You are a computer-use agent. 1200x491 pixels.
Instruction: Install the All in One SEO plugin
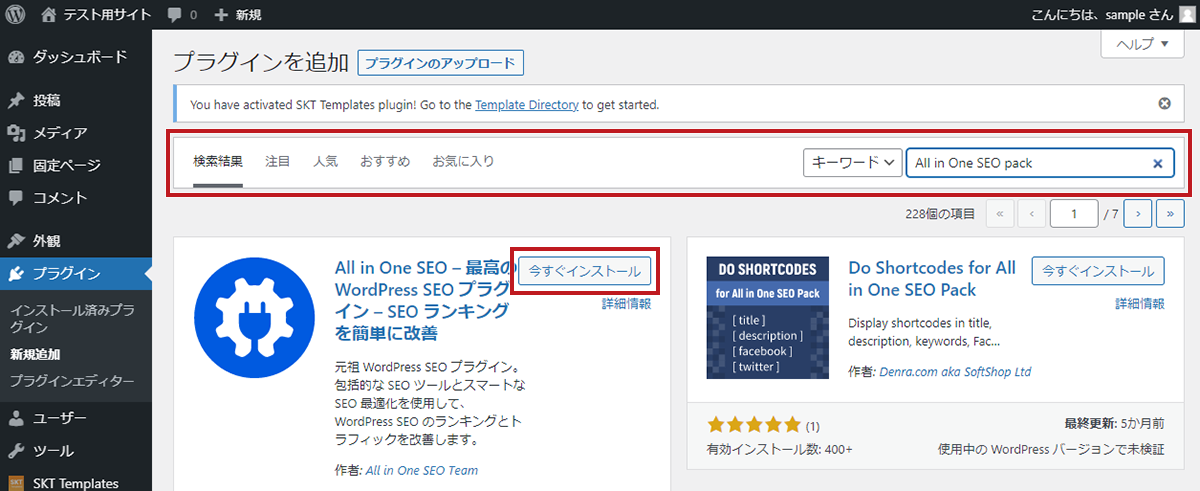pos(585,271)
